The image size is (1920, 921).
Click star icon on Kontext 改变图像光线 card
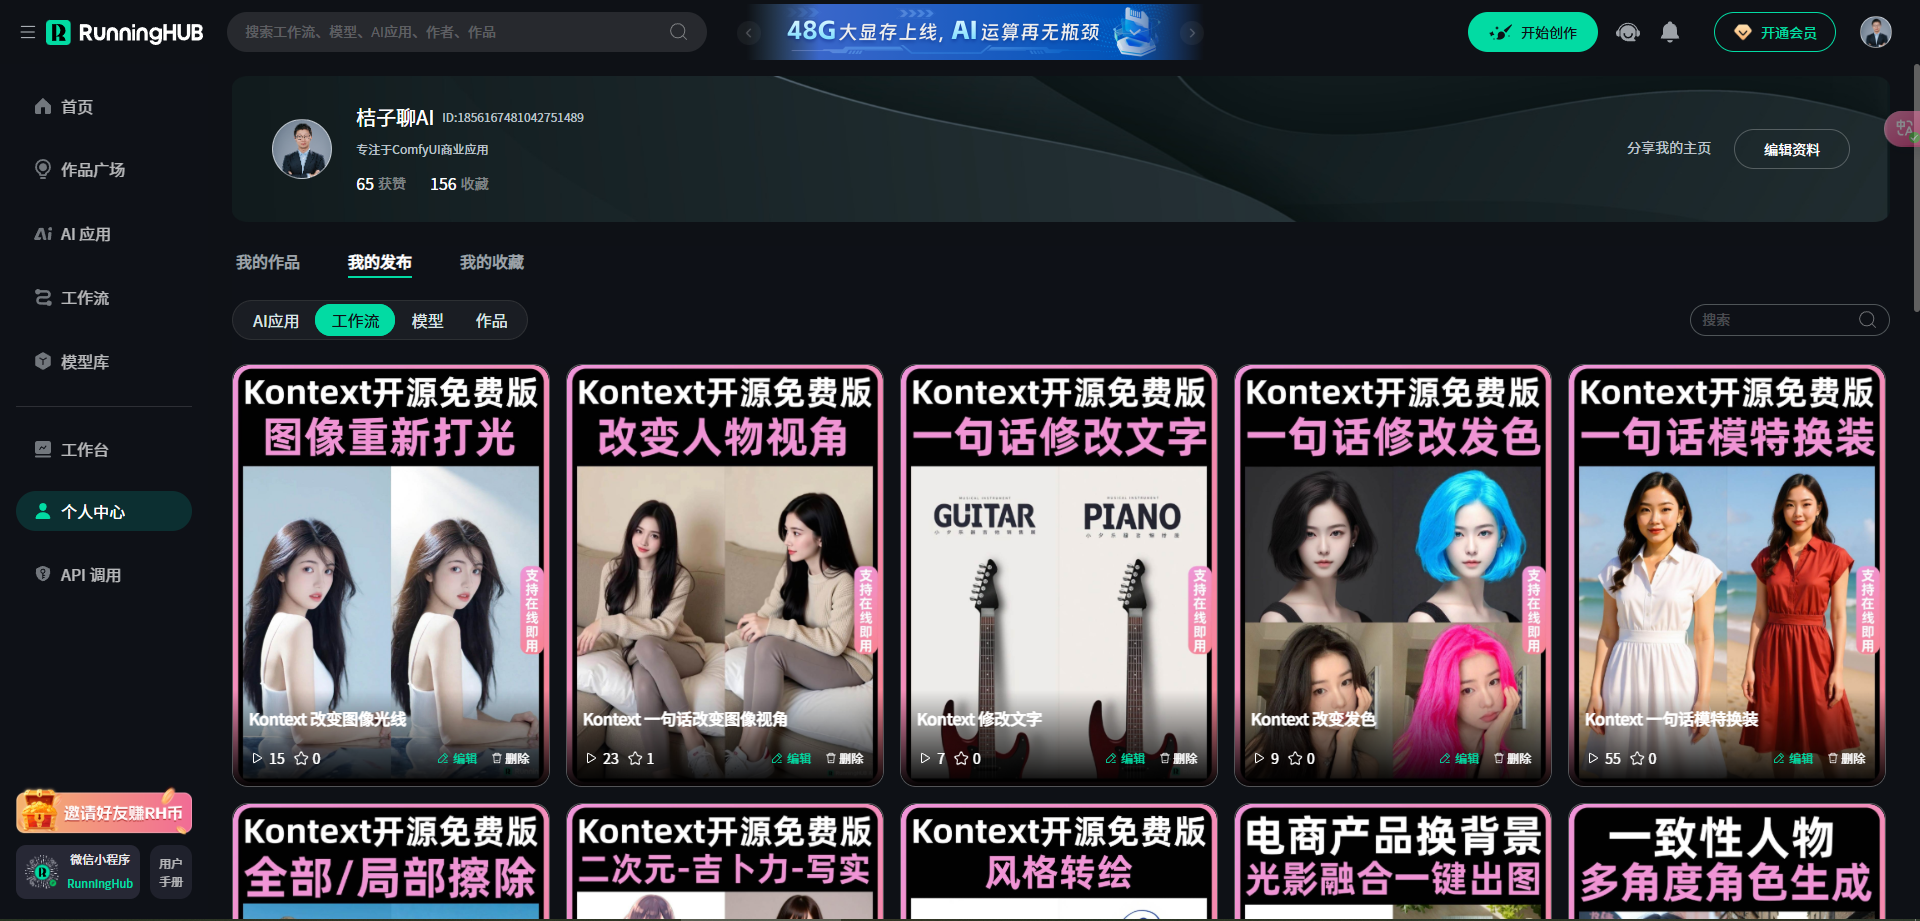pyautogui.click(x=301, y=758)
